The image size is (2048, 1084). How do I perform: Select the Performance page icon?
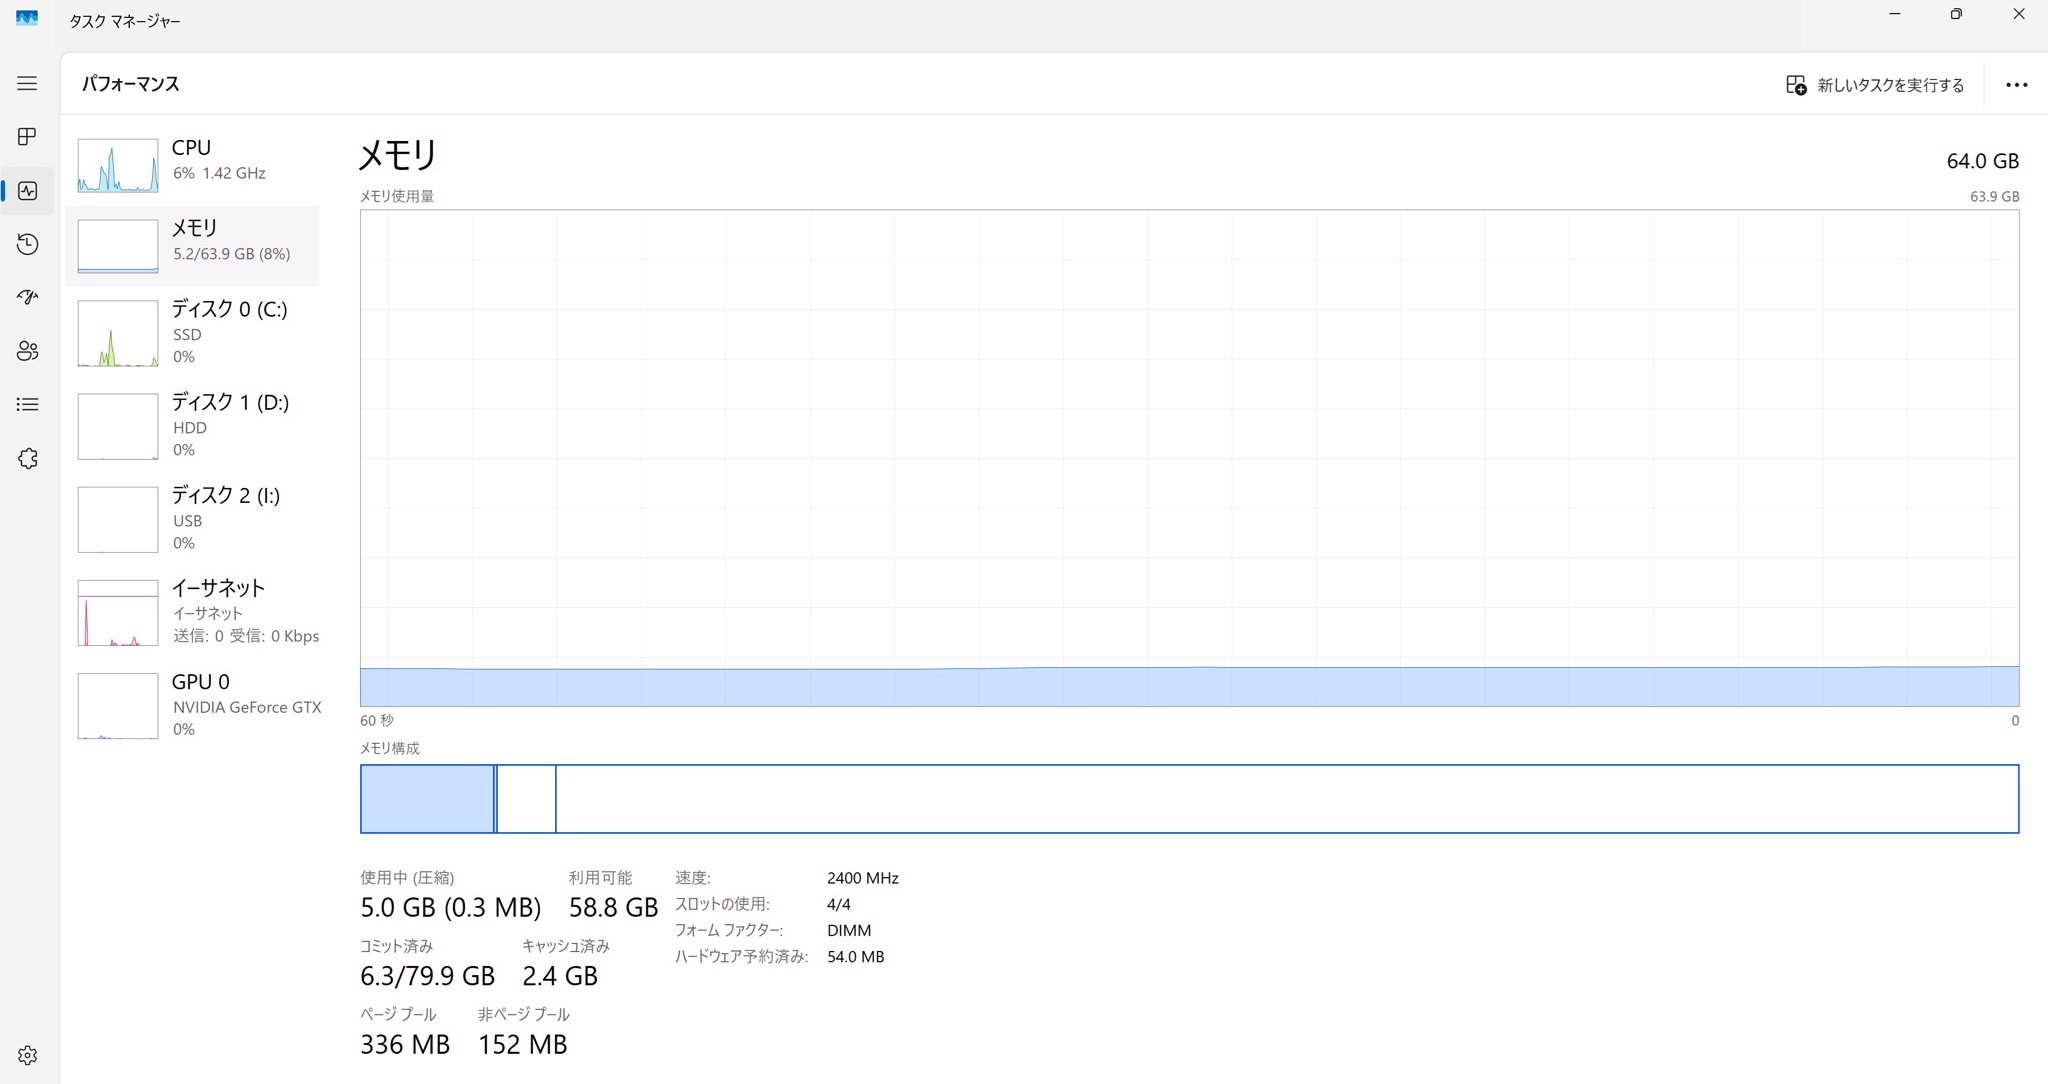click(x=27, y=191)
